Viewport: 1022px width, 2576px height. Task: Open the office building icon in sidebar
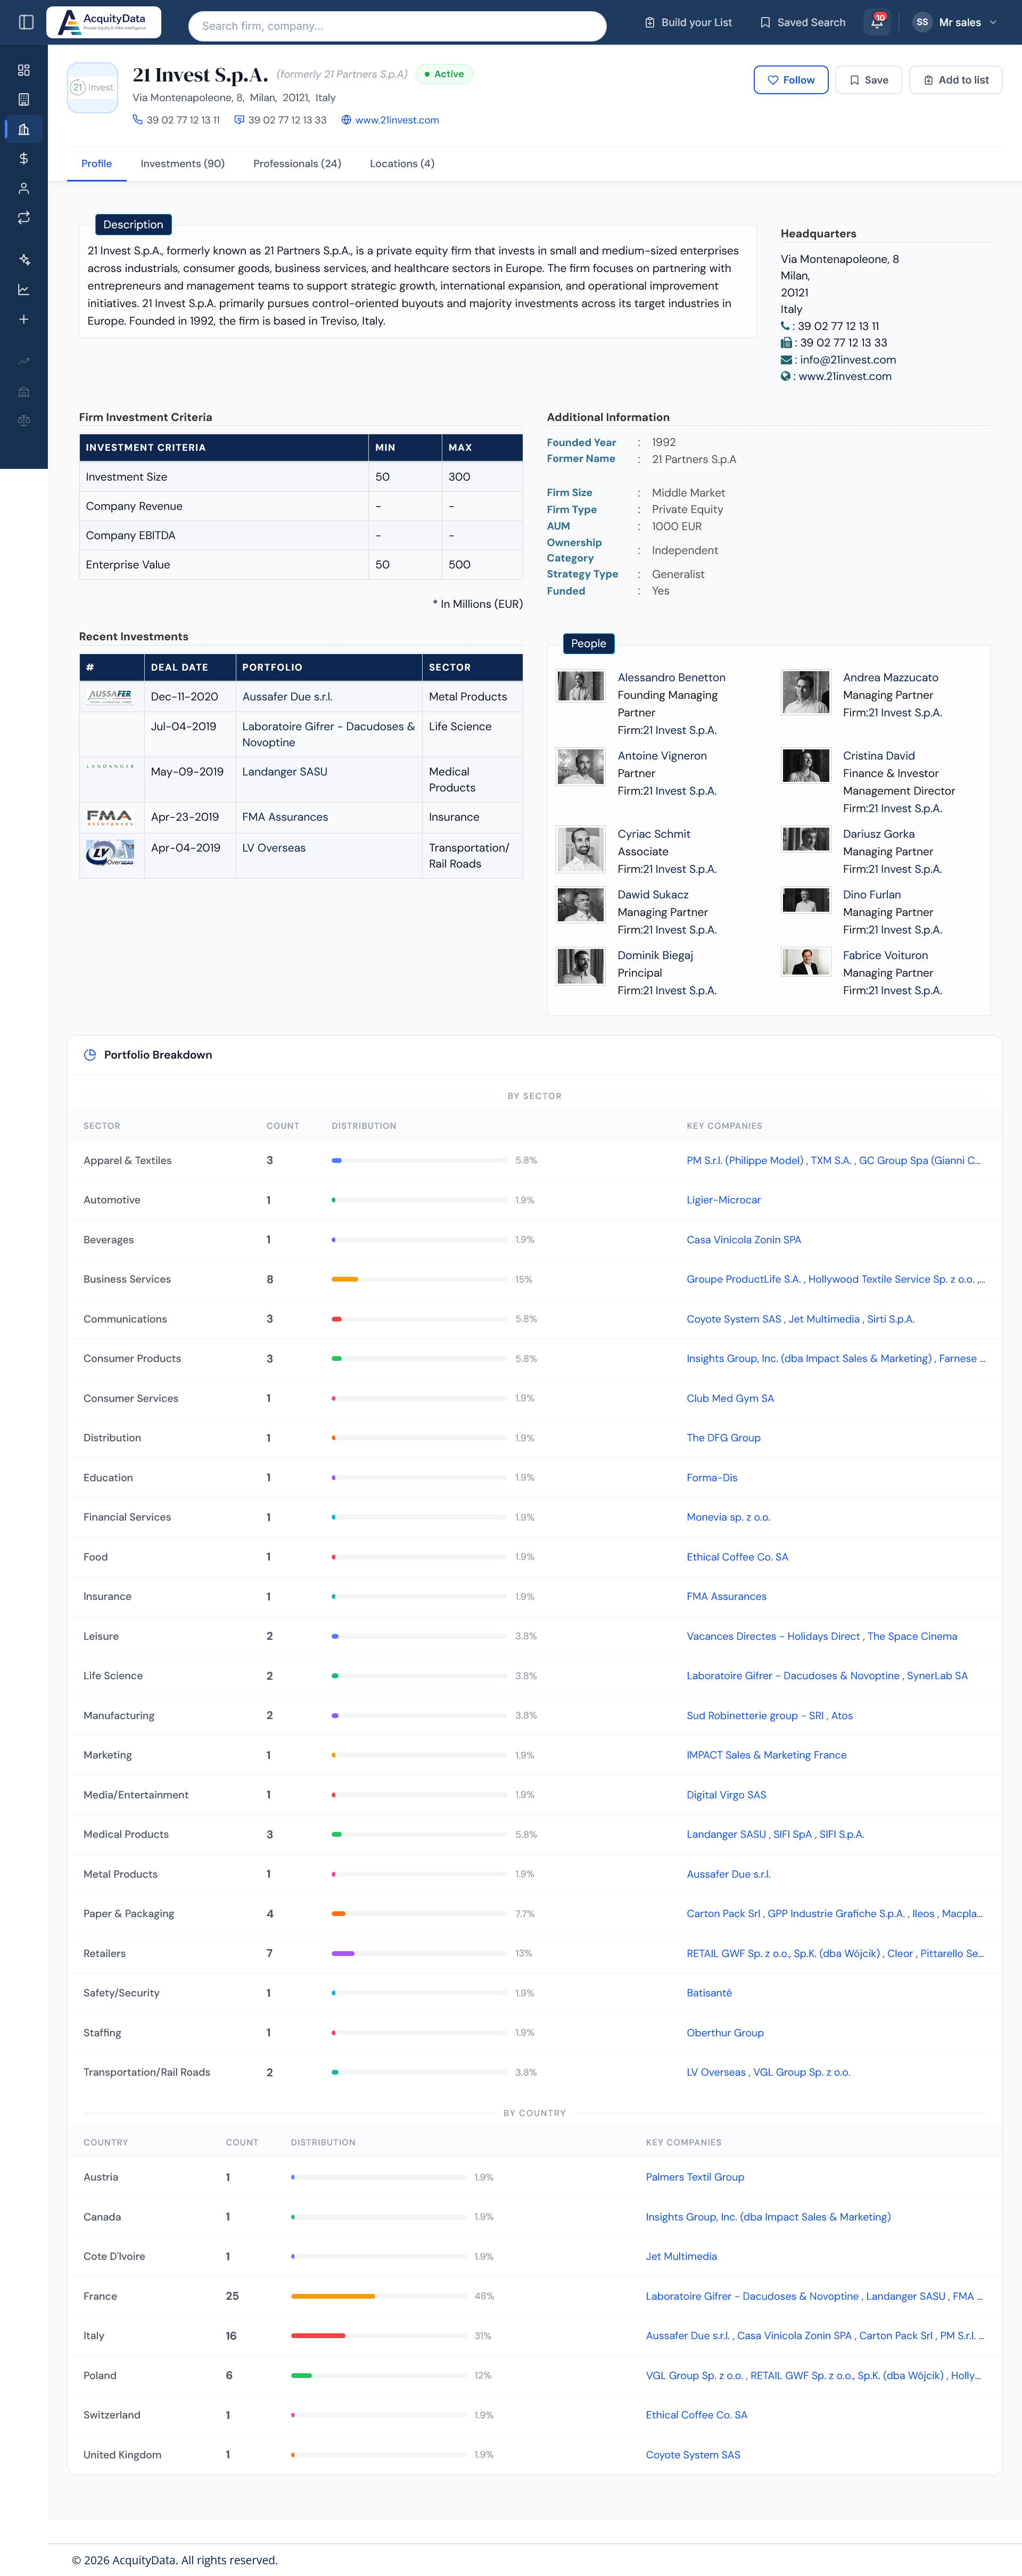(x=24, y=99)
